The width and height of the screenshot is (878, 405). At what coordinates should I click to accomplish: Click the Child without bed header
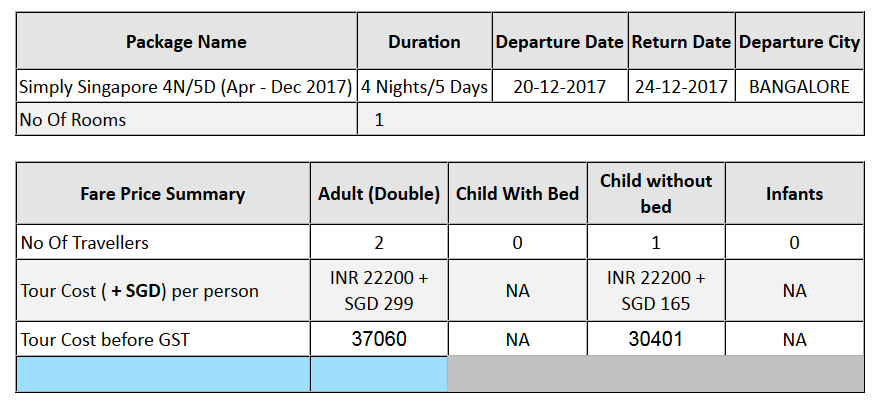coord(656,193)
